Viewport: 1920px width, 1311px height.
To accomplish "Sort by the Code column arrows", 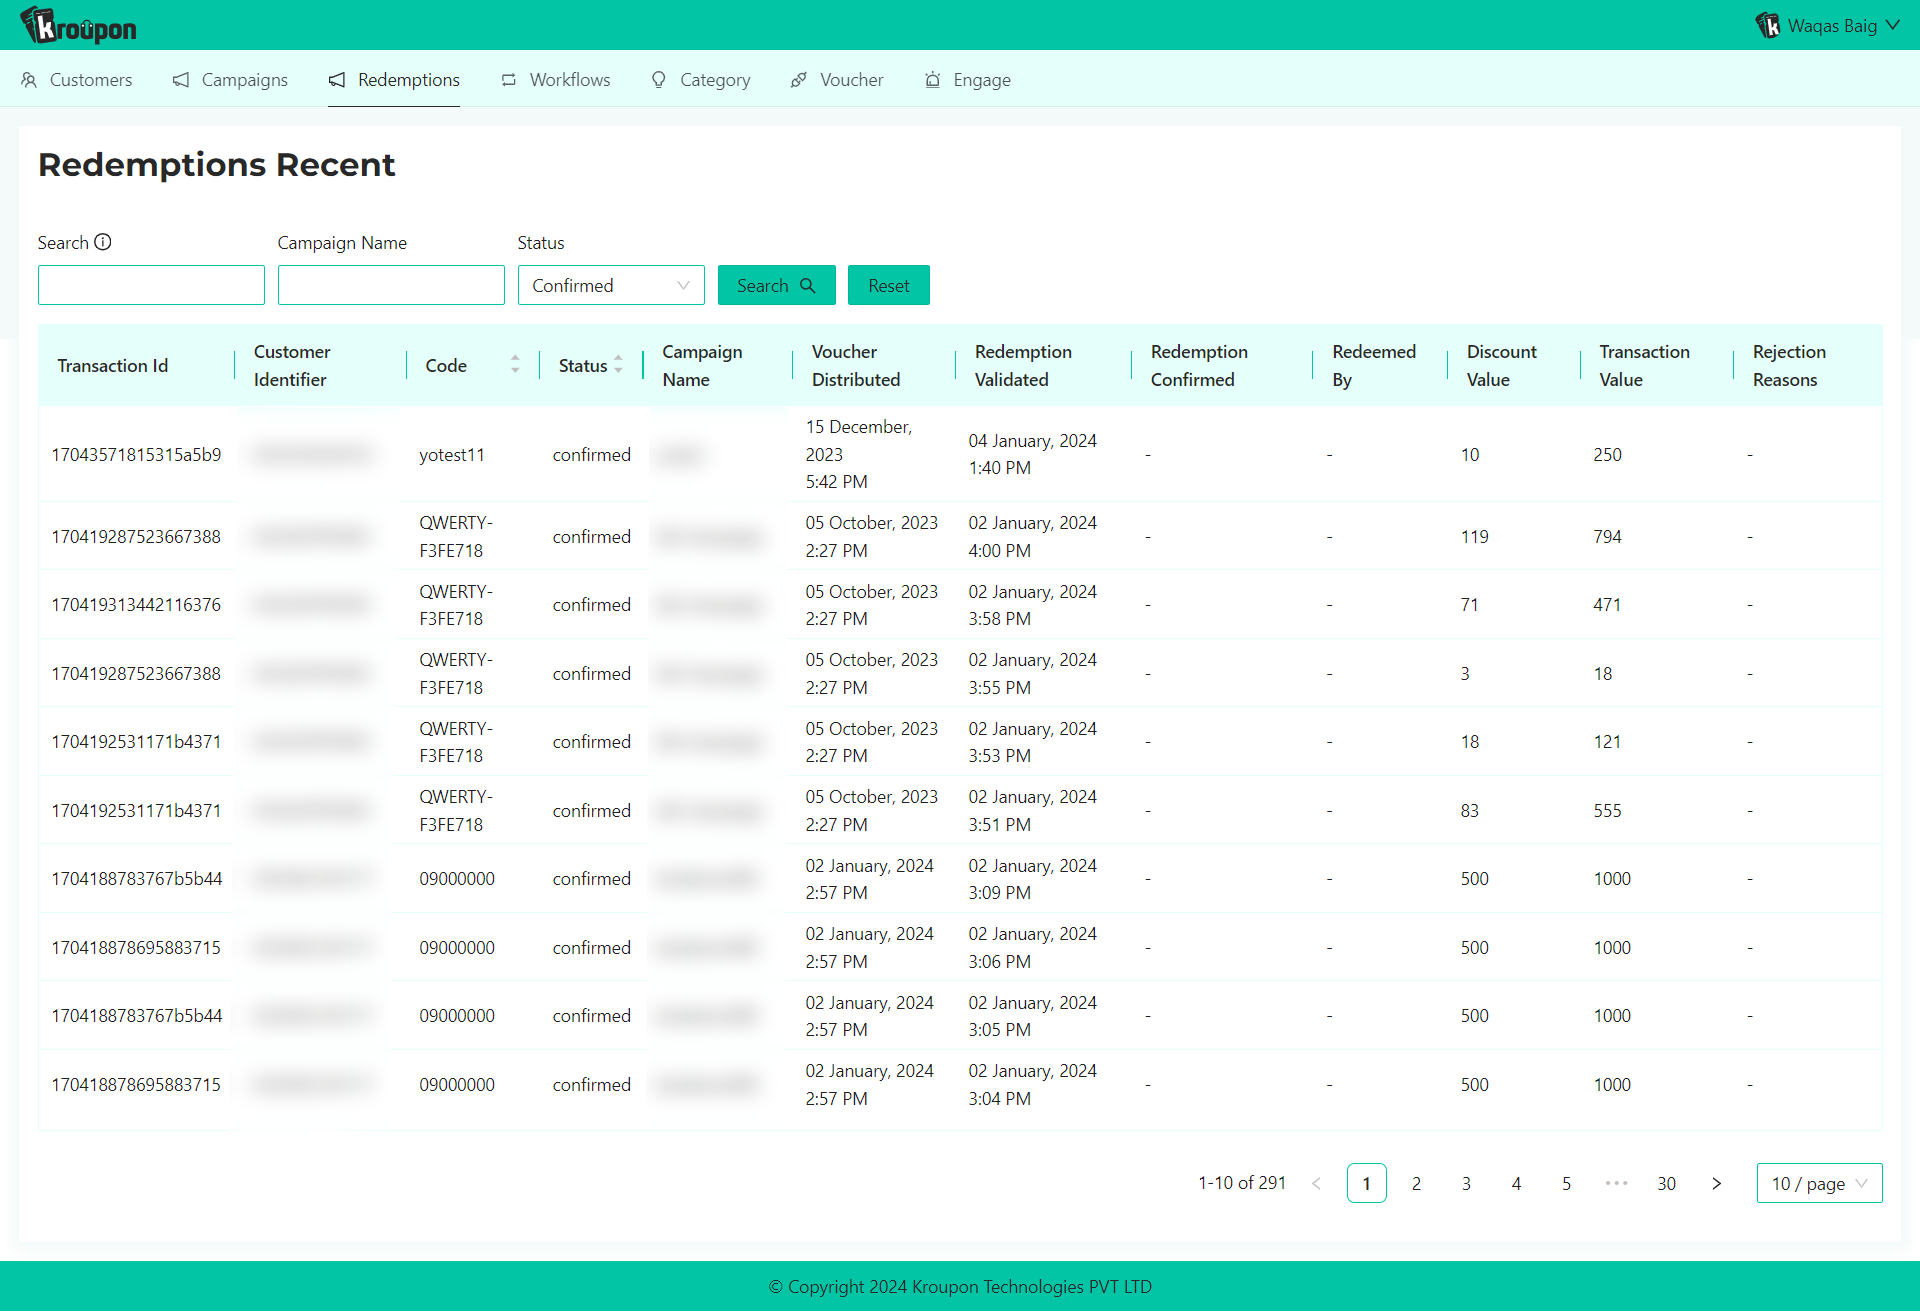I will [x=515, y=365].
